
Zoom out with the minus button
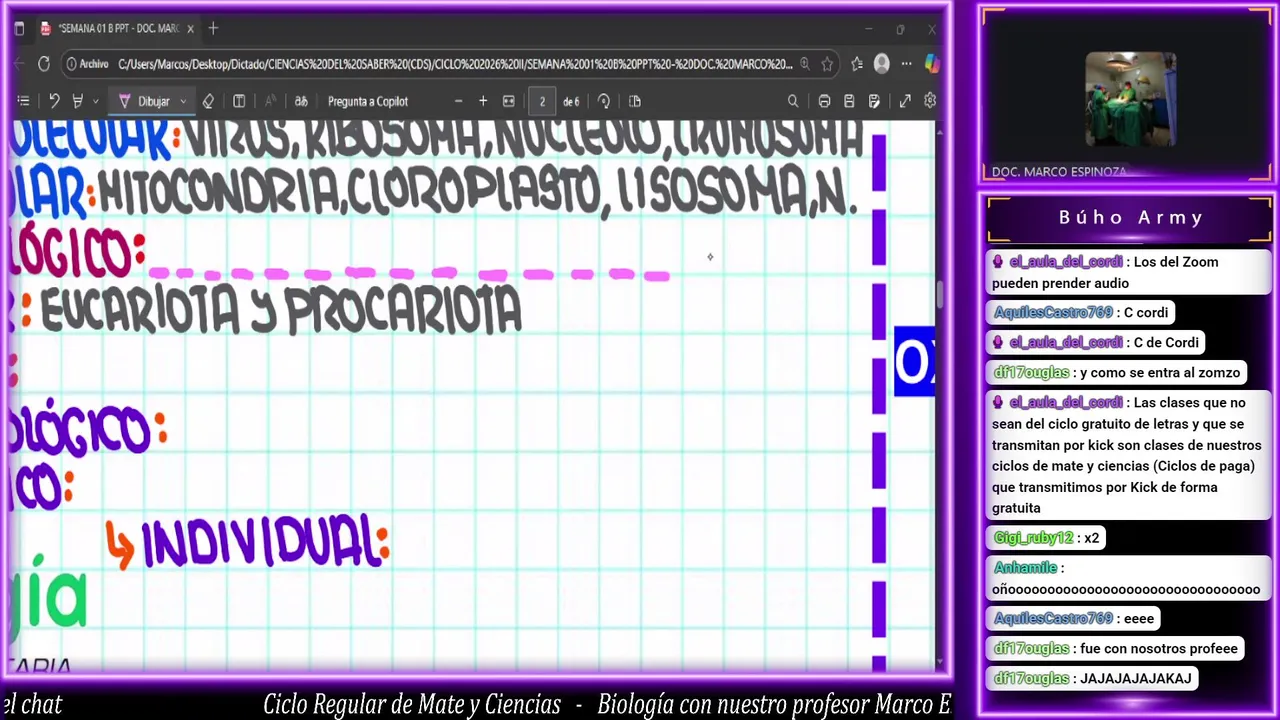tap(458, 101)
